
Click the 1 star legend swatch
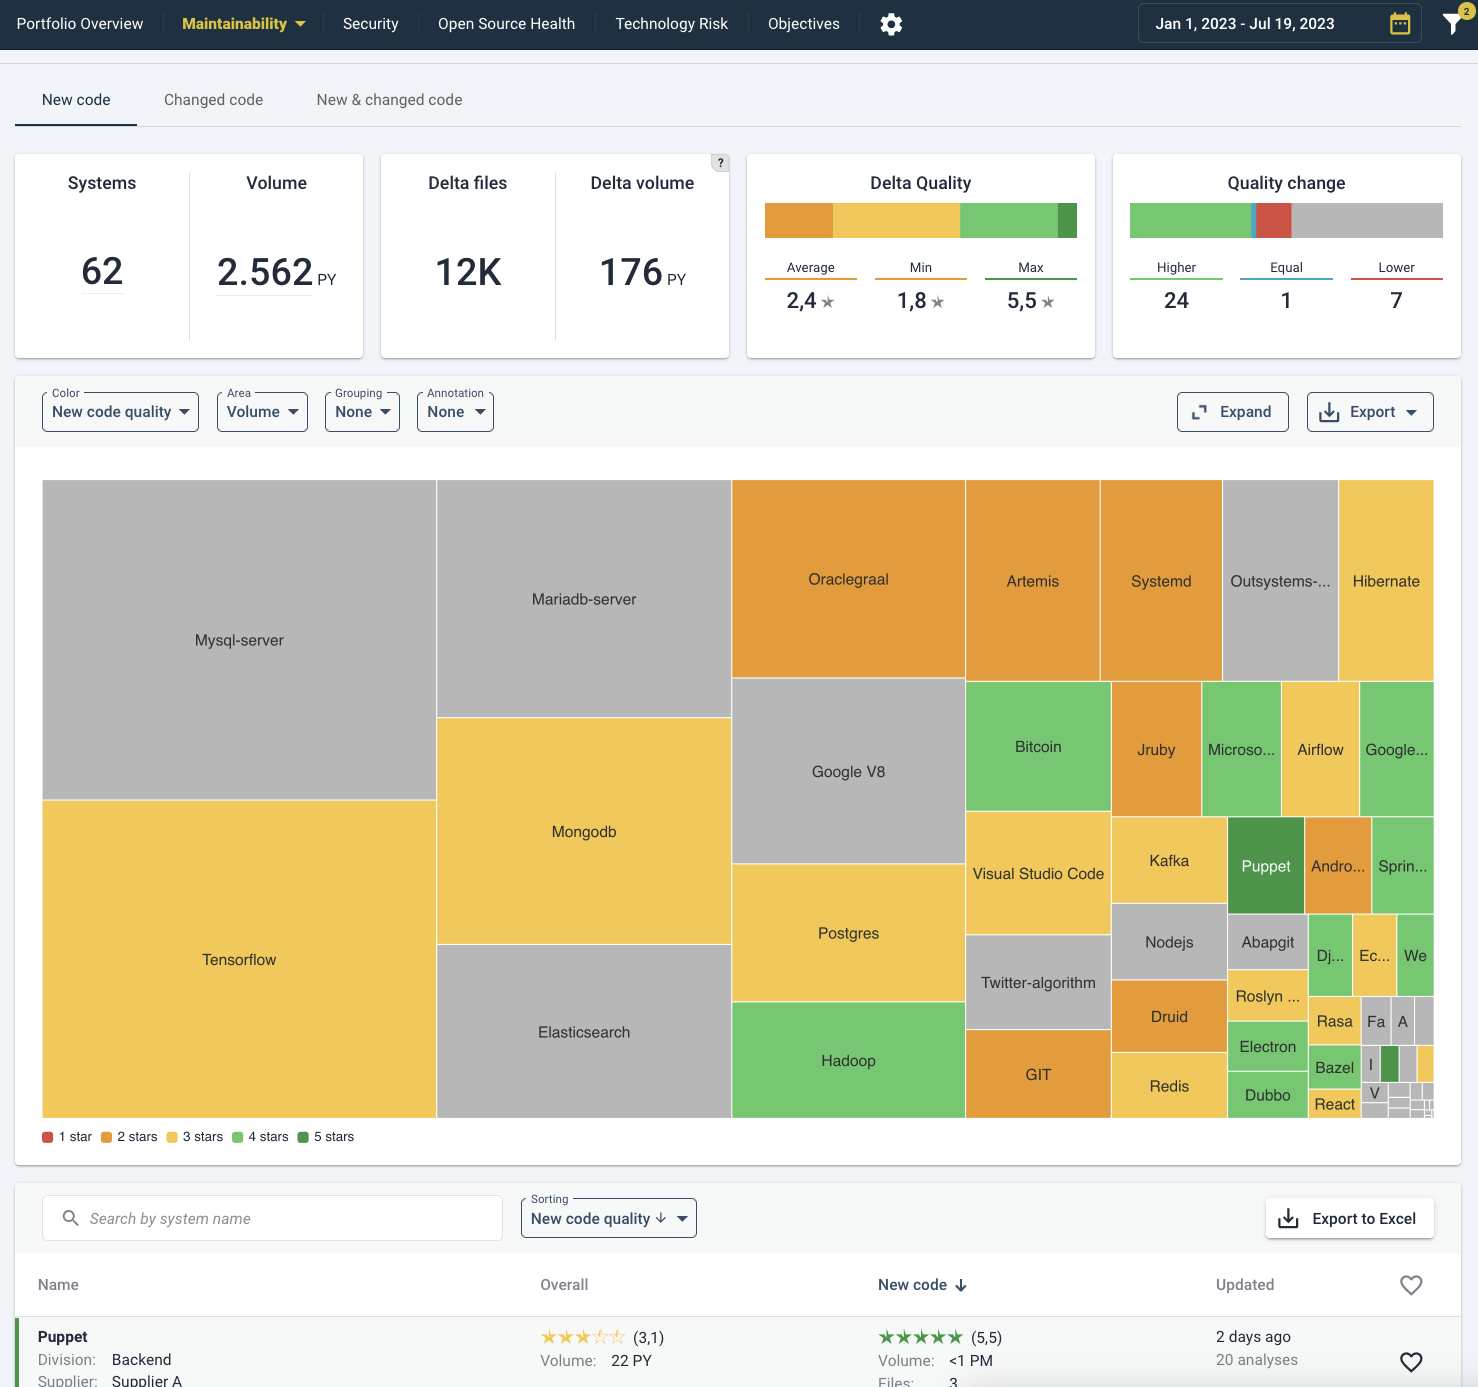pyautogui.click(x=48, y=1137)
